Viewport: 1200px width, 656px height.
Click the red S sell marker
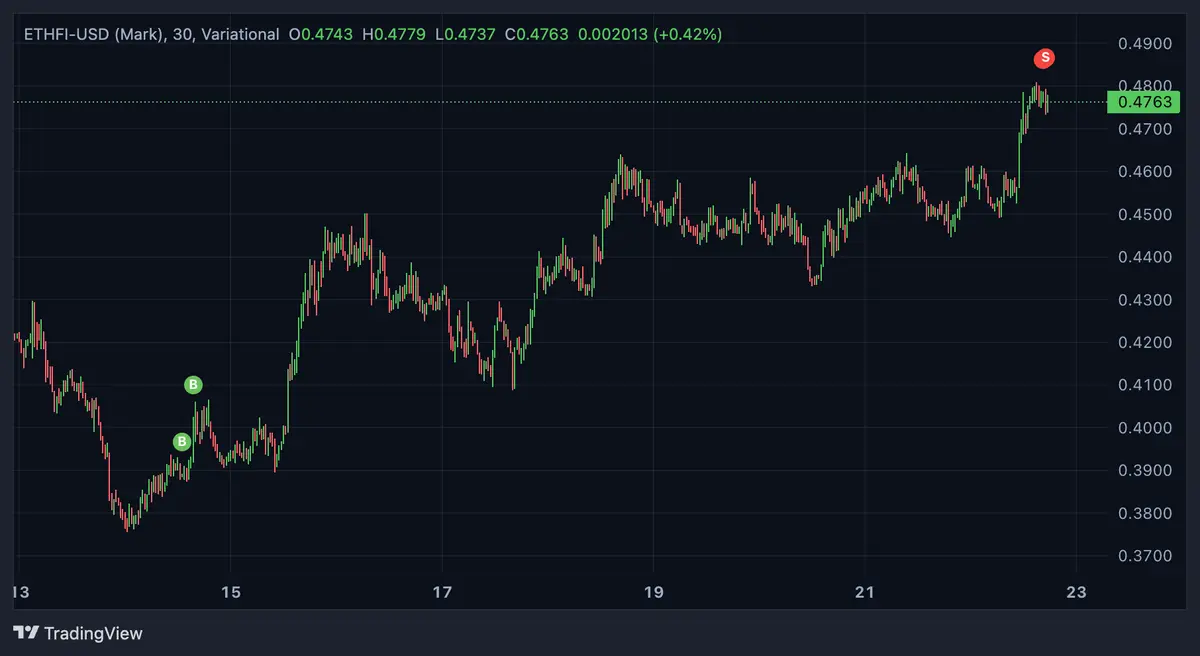[x=1045, y=58]
